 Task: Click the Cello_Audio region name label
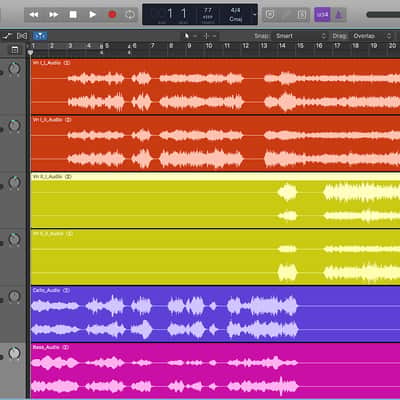click(46, 290)
